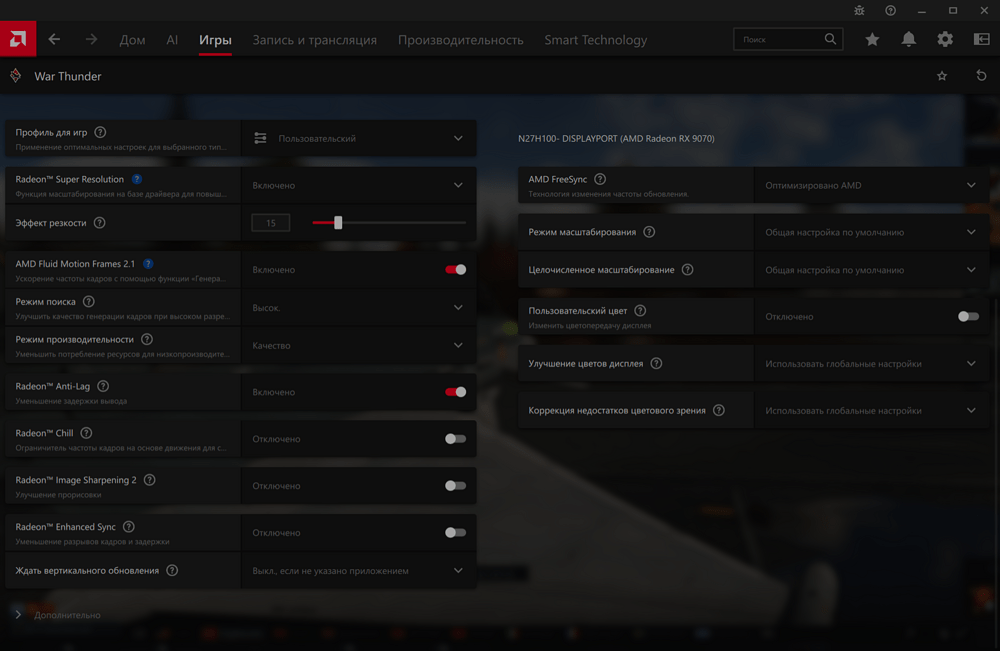Click the search magnifier icon
The width and height of the screenshot is (1000, 651).
(830, 39)
